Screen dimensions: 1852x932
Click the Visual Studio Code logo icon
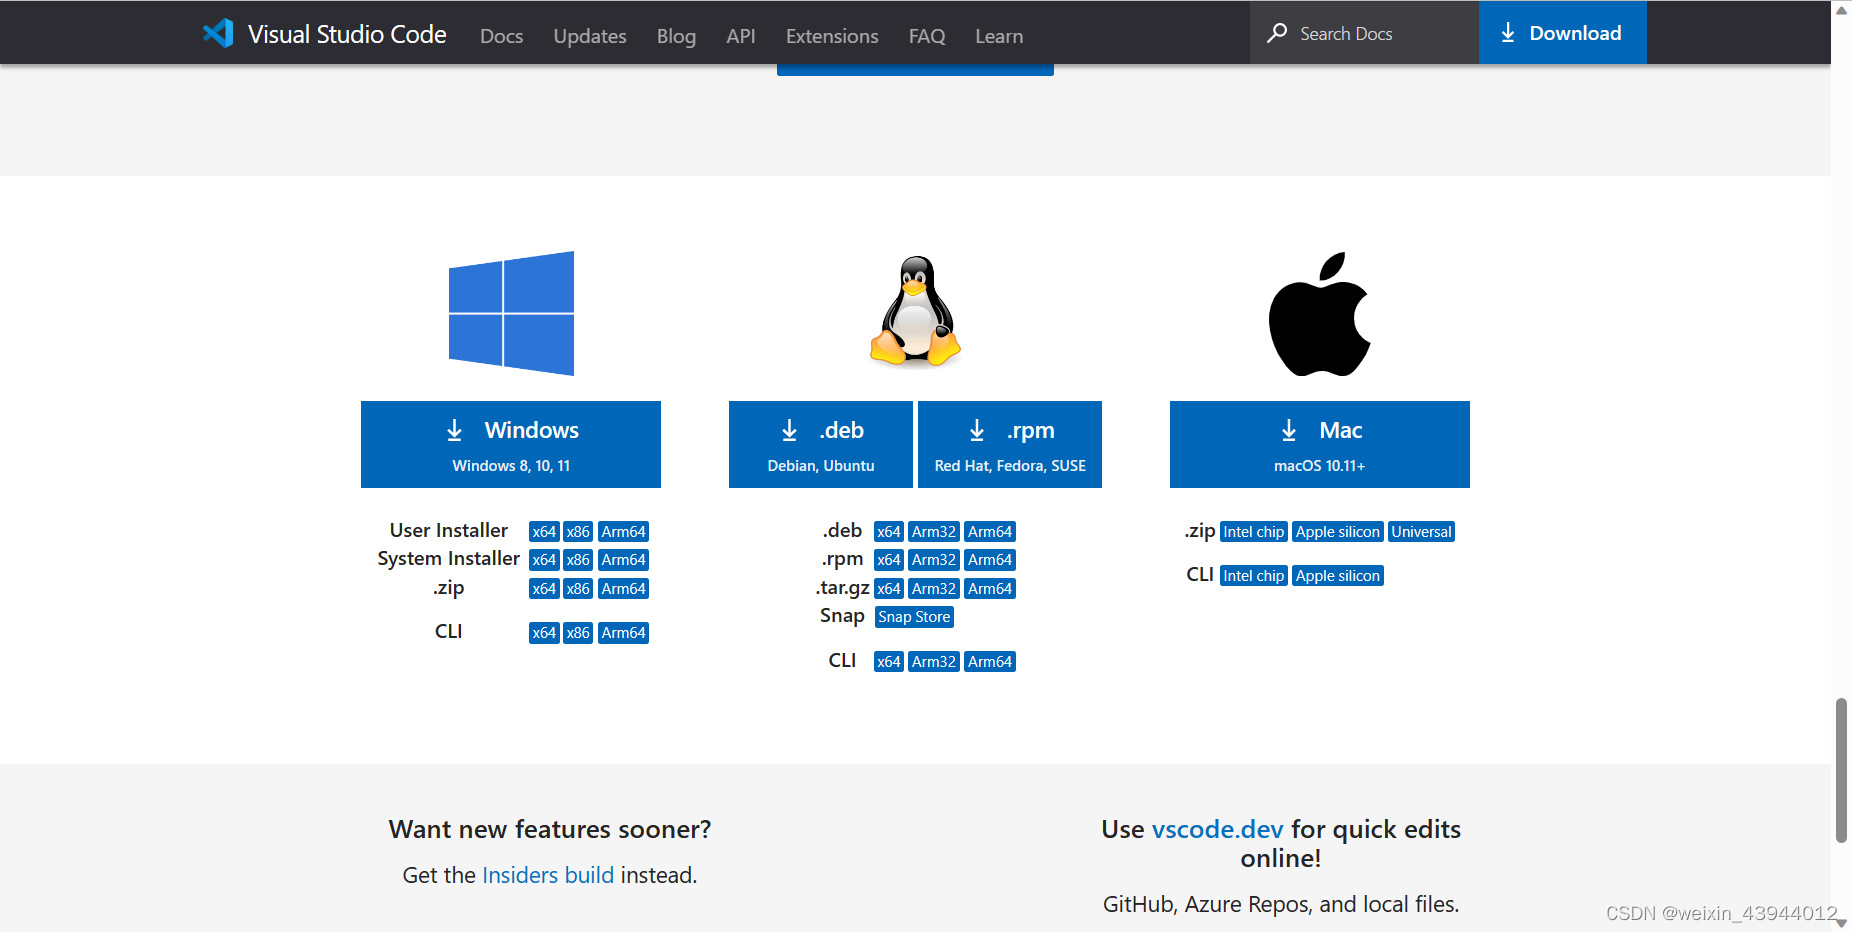coord(218,34)
